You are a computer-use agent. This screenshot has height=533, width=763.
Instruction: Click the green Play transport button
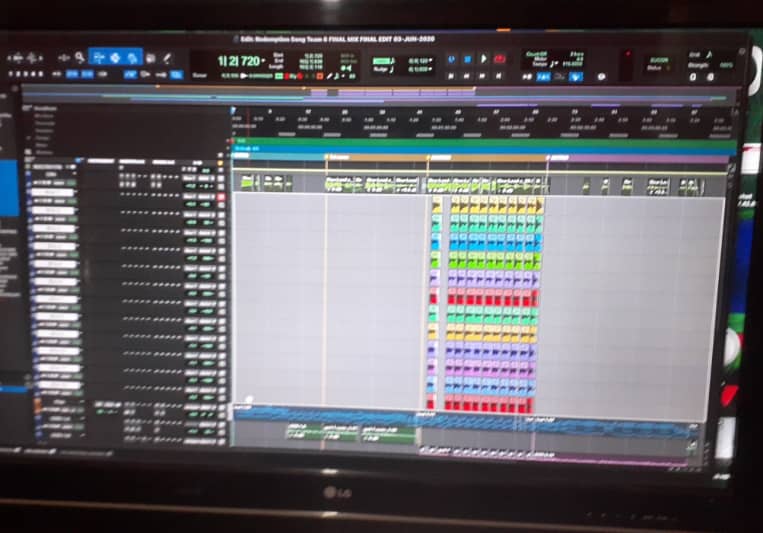(483, 59)
